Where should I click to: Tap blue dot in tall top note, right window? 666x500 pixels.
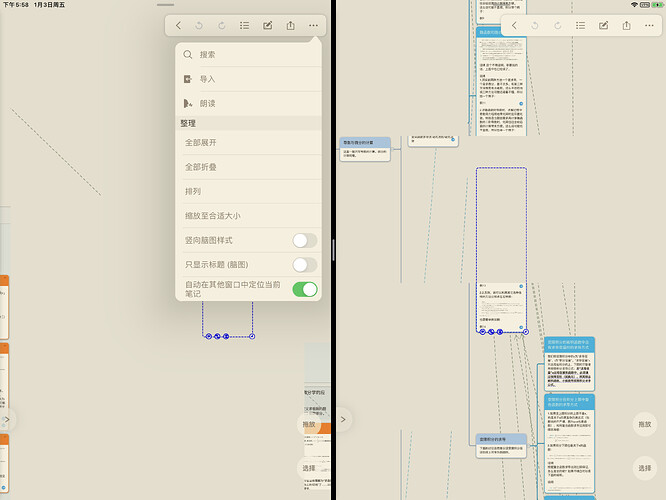[x=521, y=104]
